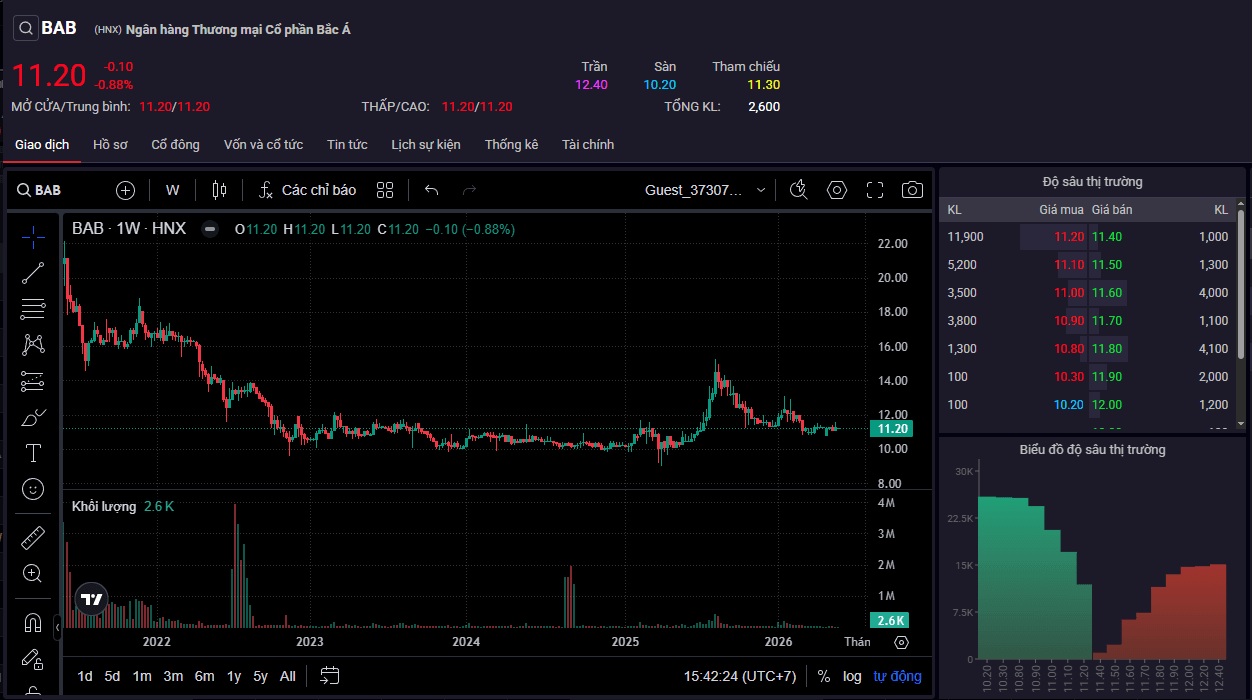1252x700 pixels.
Task: Change the candlestick chart style
Action: (220, 190)
